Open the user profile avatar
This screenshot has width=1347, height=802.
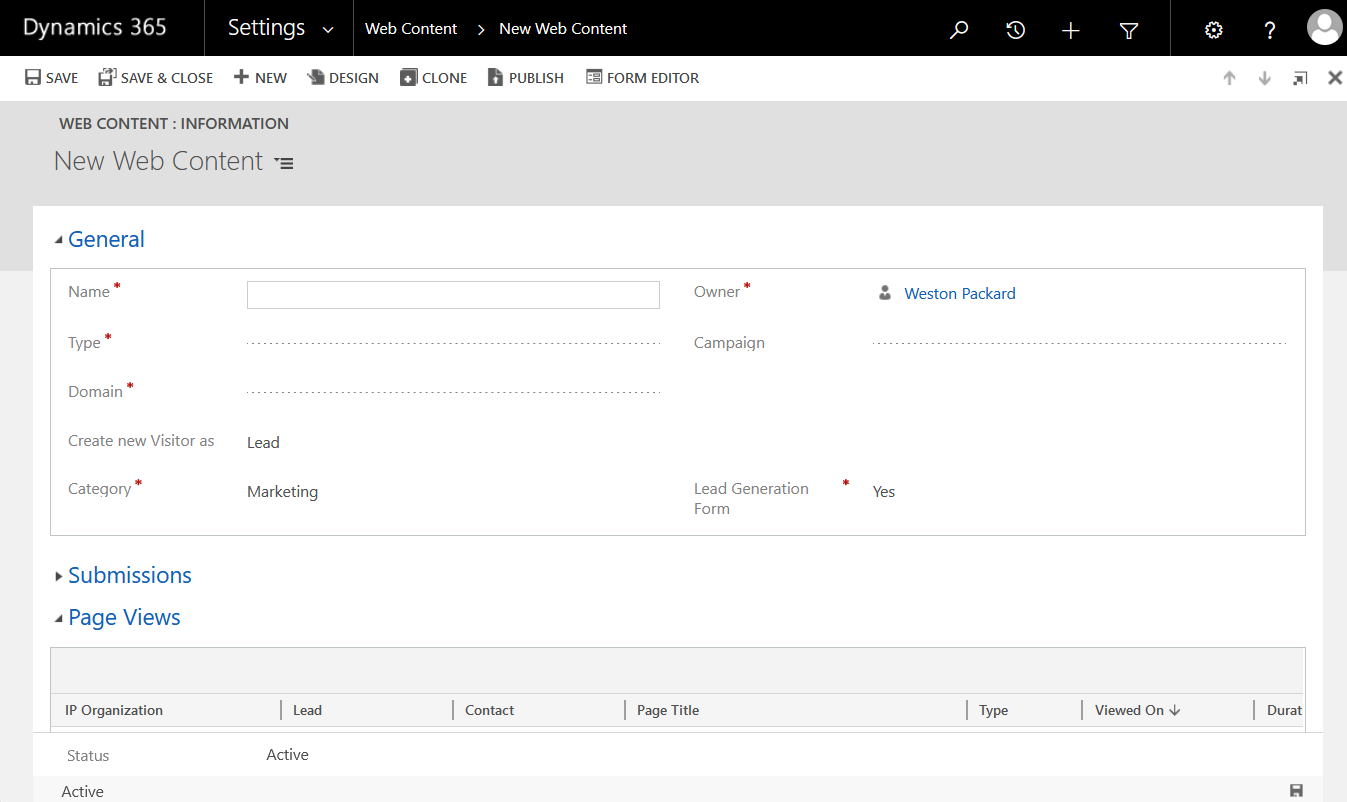coord(1324,28)
